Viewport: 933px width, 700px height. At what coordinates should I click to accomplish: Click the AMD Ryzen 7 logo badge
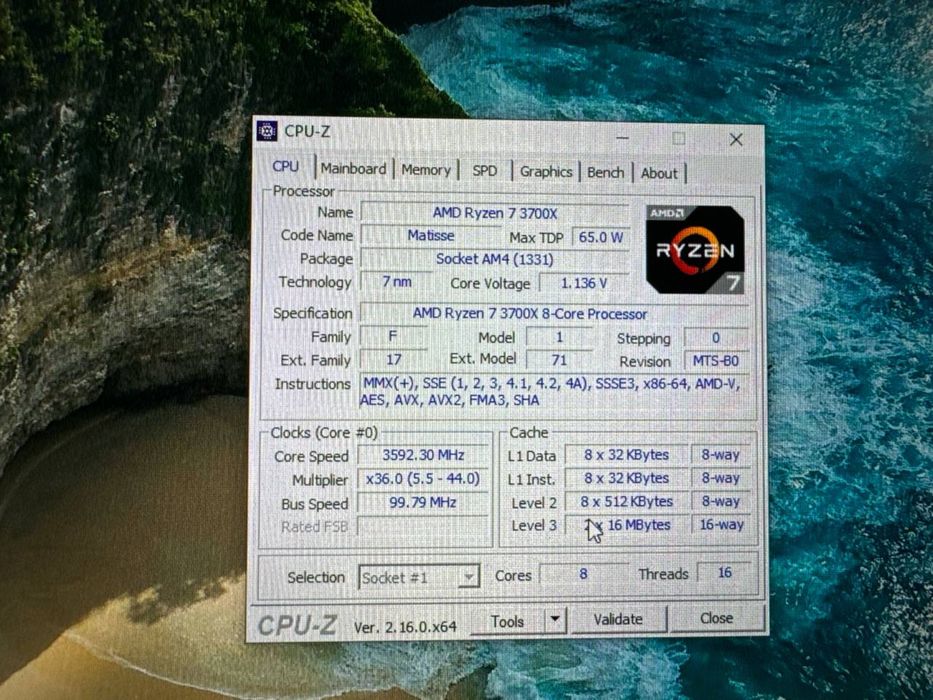(695, 249)
